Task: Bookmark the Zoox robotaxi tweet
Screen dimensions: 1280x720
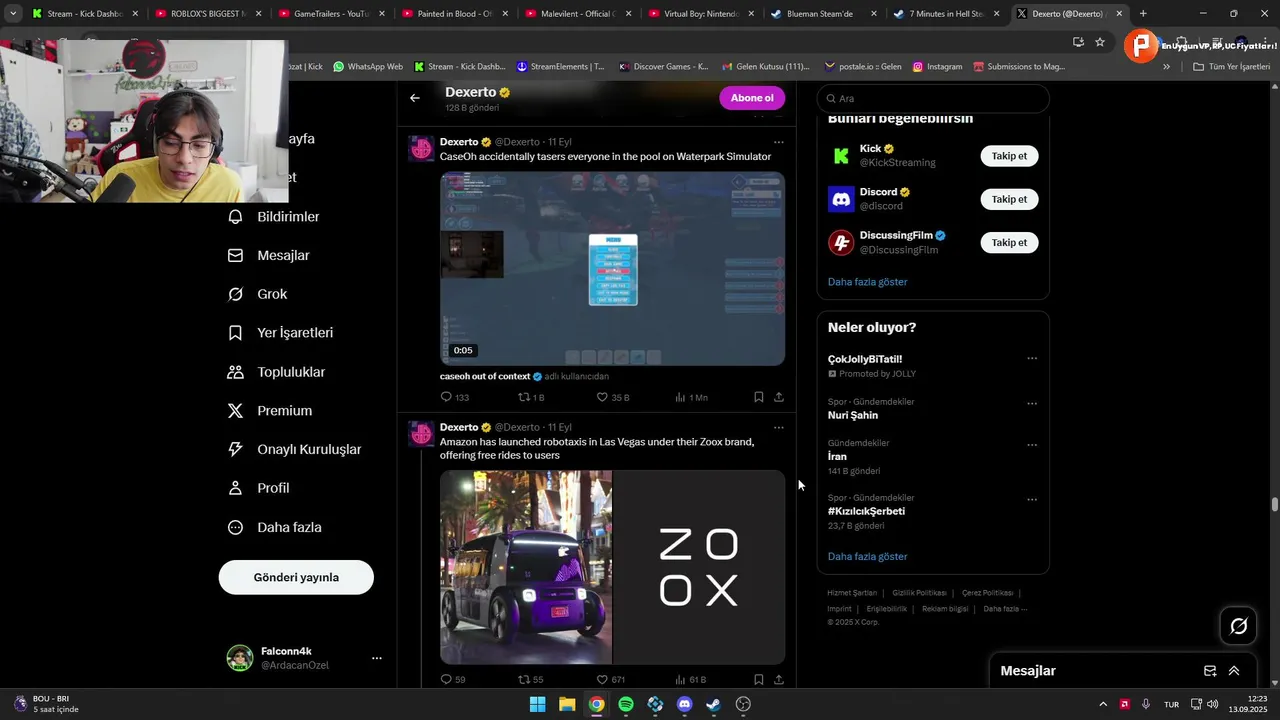Action: (759, 680)
